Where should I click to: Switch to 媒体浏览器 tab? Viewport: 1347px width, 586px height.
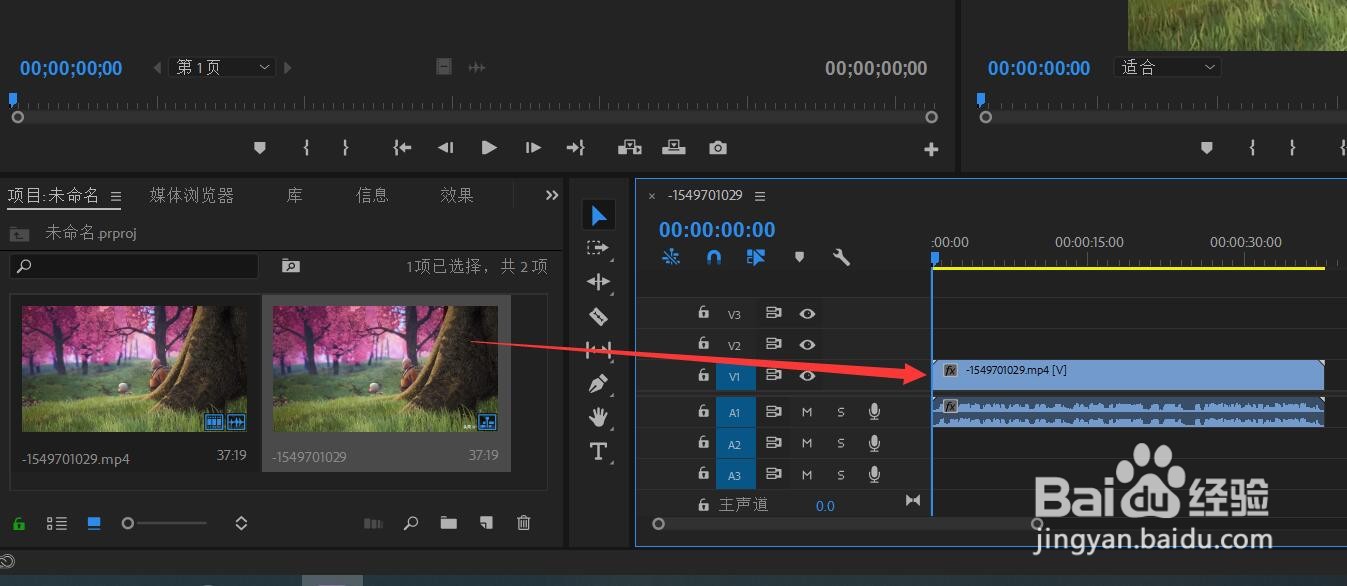(192, 196)
